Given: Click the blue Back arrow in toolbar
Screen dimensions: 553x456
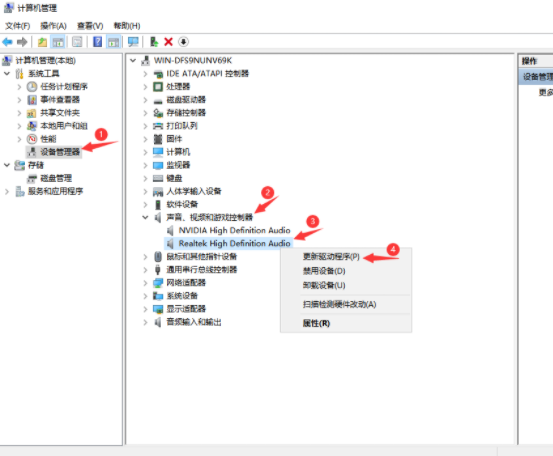Looking at the screenshot, I should [x=7, y=42].
